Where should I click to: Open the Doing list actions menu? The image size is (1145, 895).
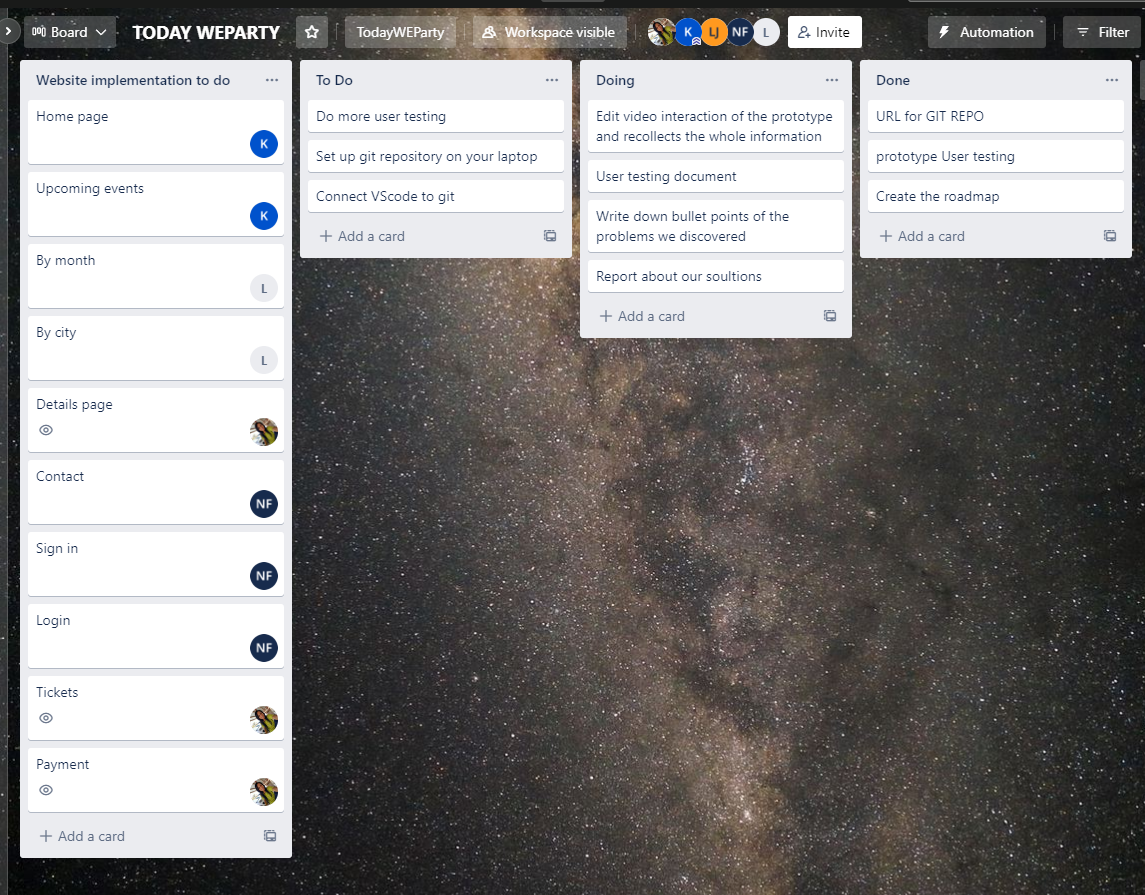click(831, 80)
